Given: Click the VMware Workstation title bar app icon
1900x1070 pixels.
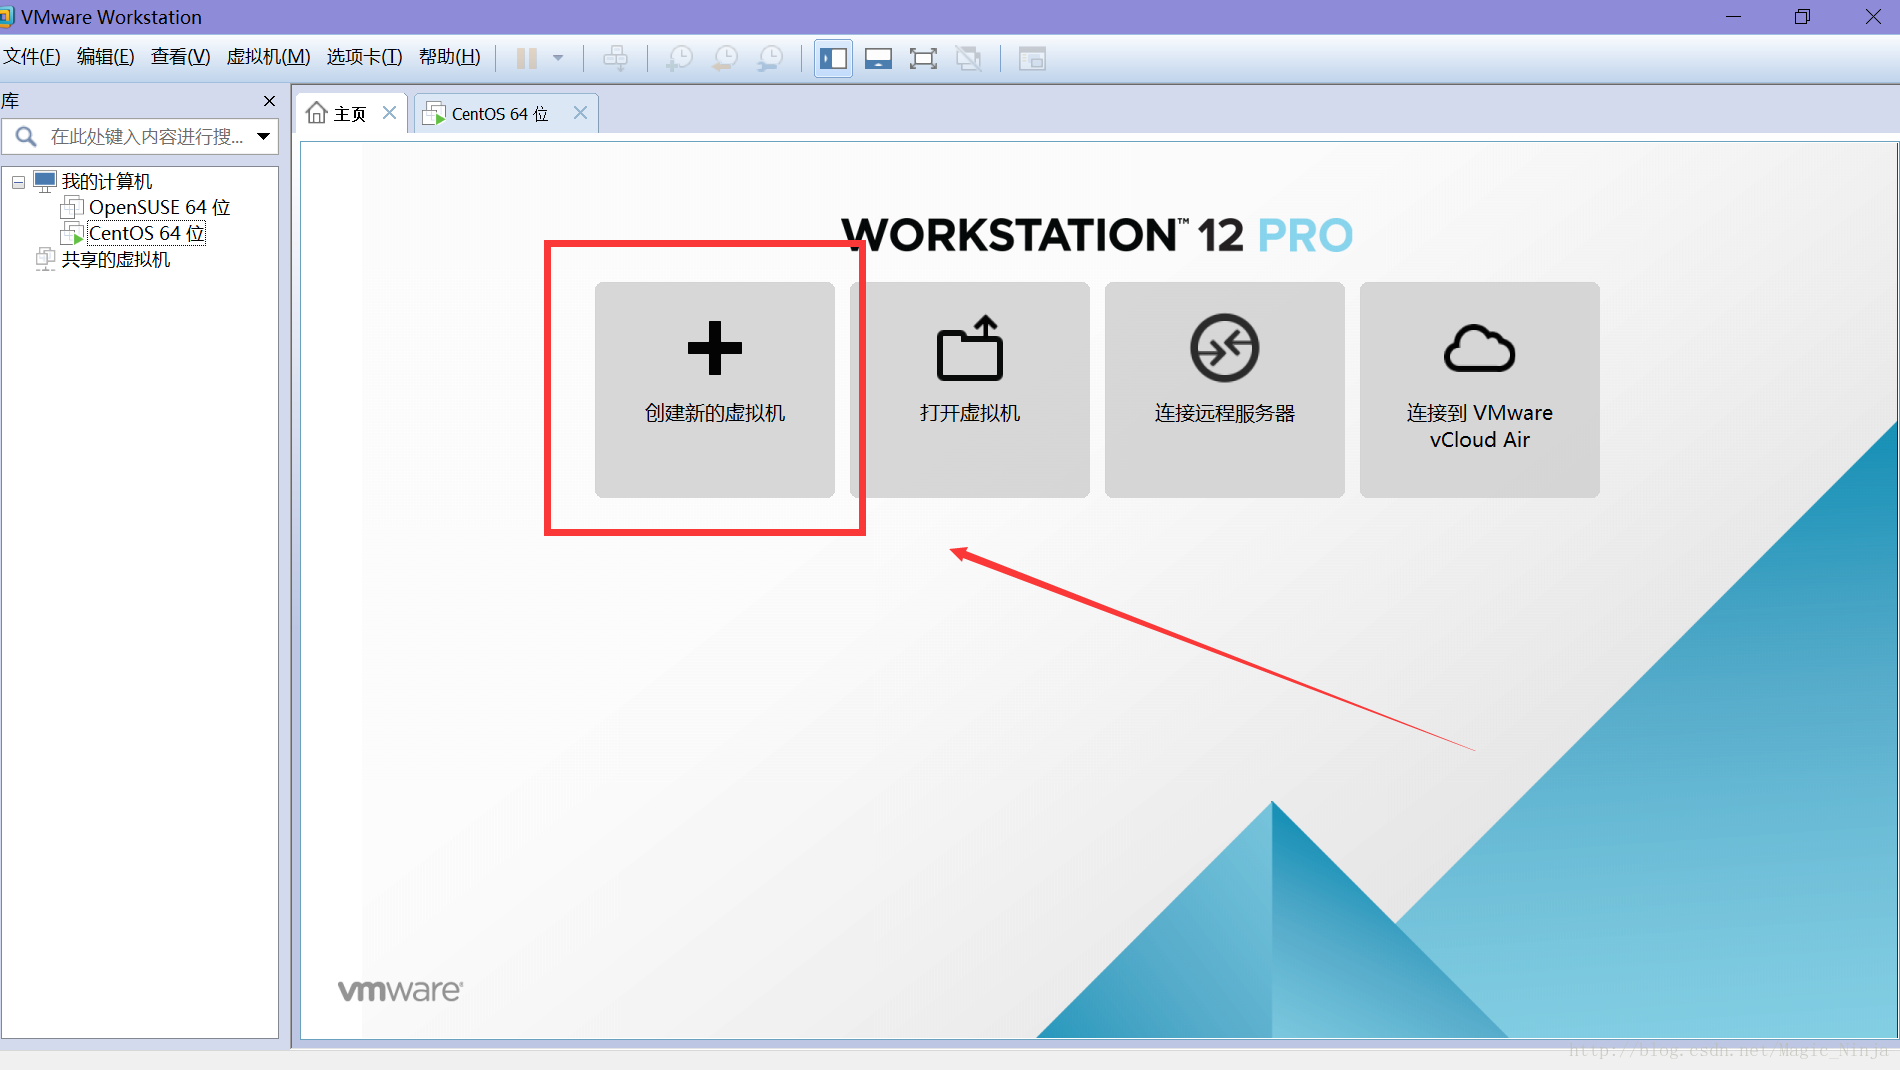Looking at the screenshot, I should click(x=6, y=17).
